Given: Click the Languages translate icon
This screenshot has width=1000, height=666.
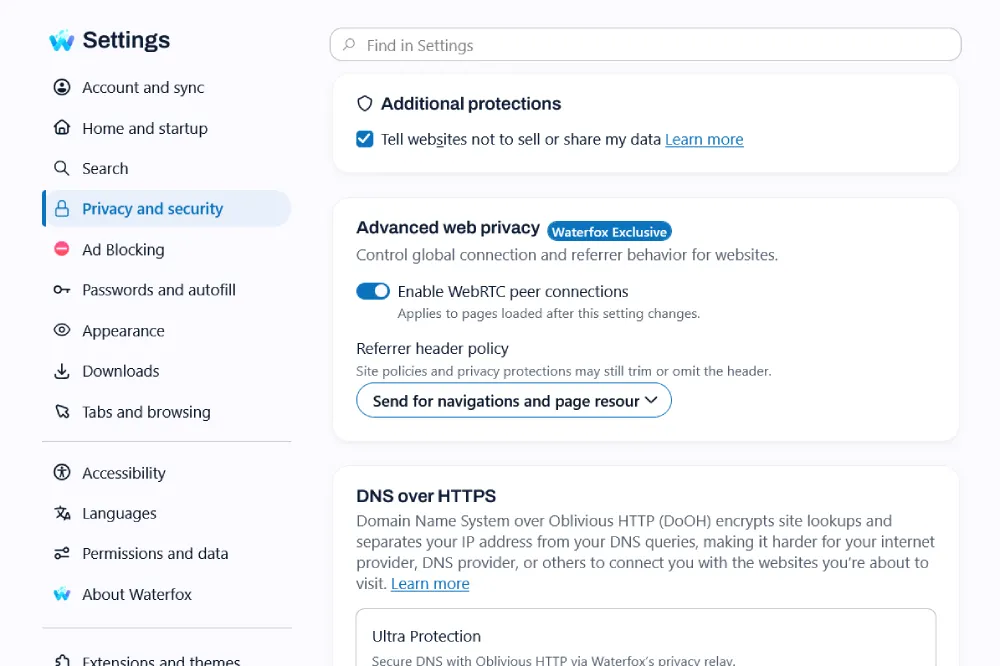Looking at the screenshot, I should pyautogui.click(x=62, y=513).
